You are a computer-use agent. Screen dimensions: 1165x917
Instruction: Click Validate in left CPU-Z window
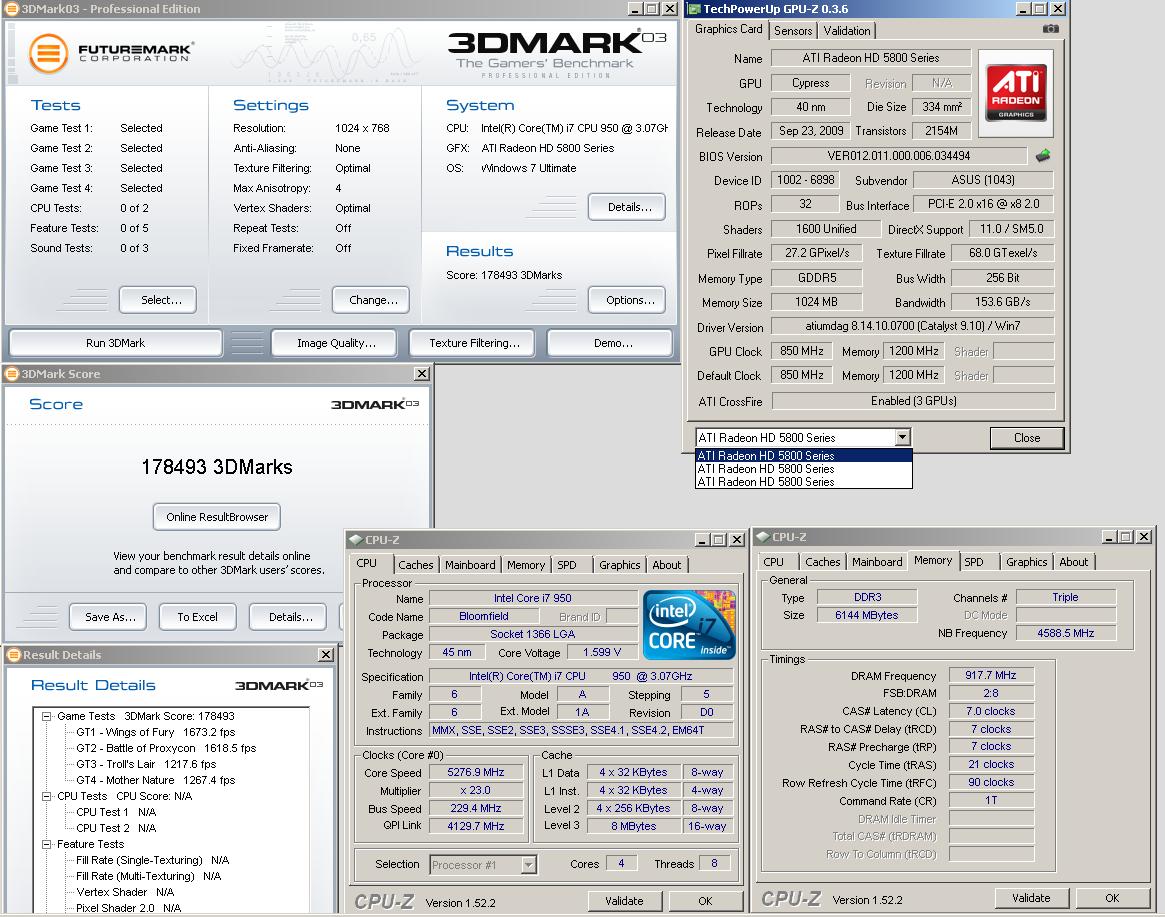623,901
